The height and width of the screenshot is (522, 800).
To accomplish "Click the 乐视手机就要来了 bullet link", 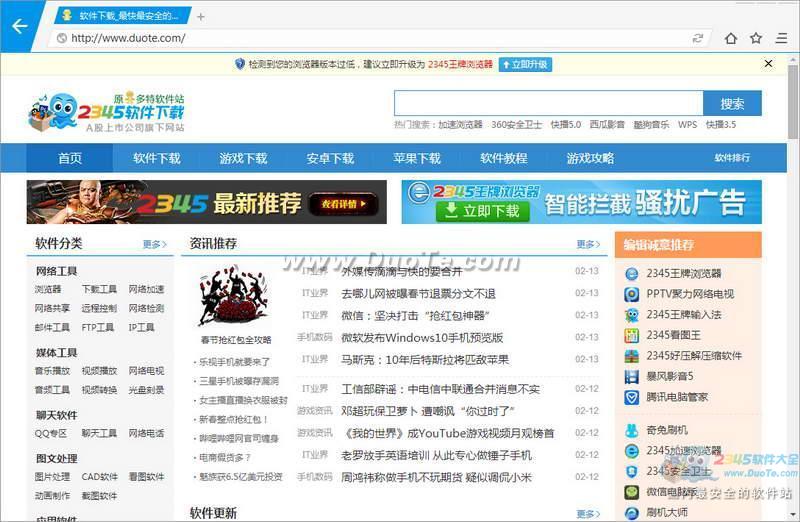I will point(235,362).
